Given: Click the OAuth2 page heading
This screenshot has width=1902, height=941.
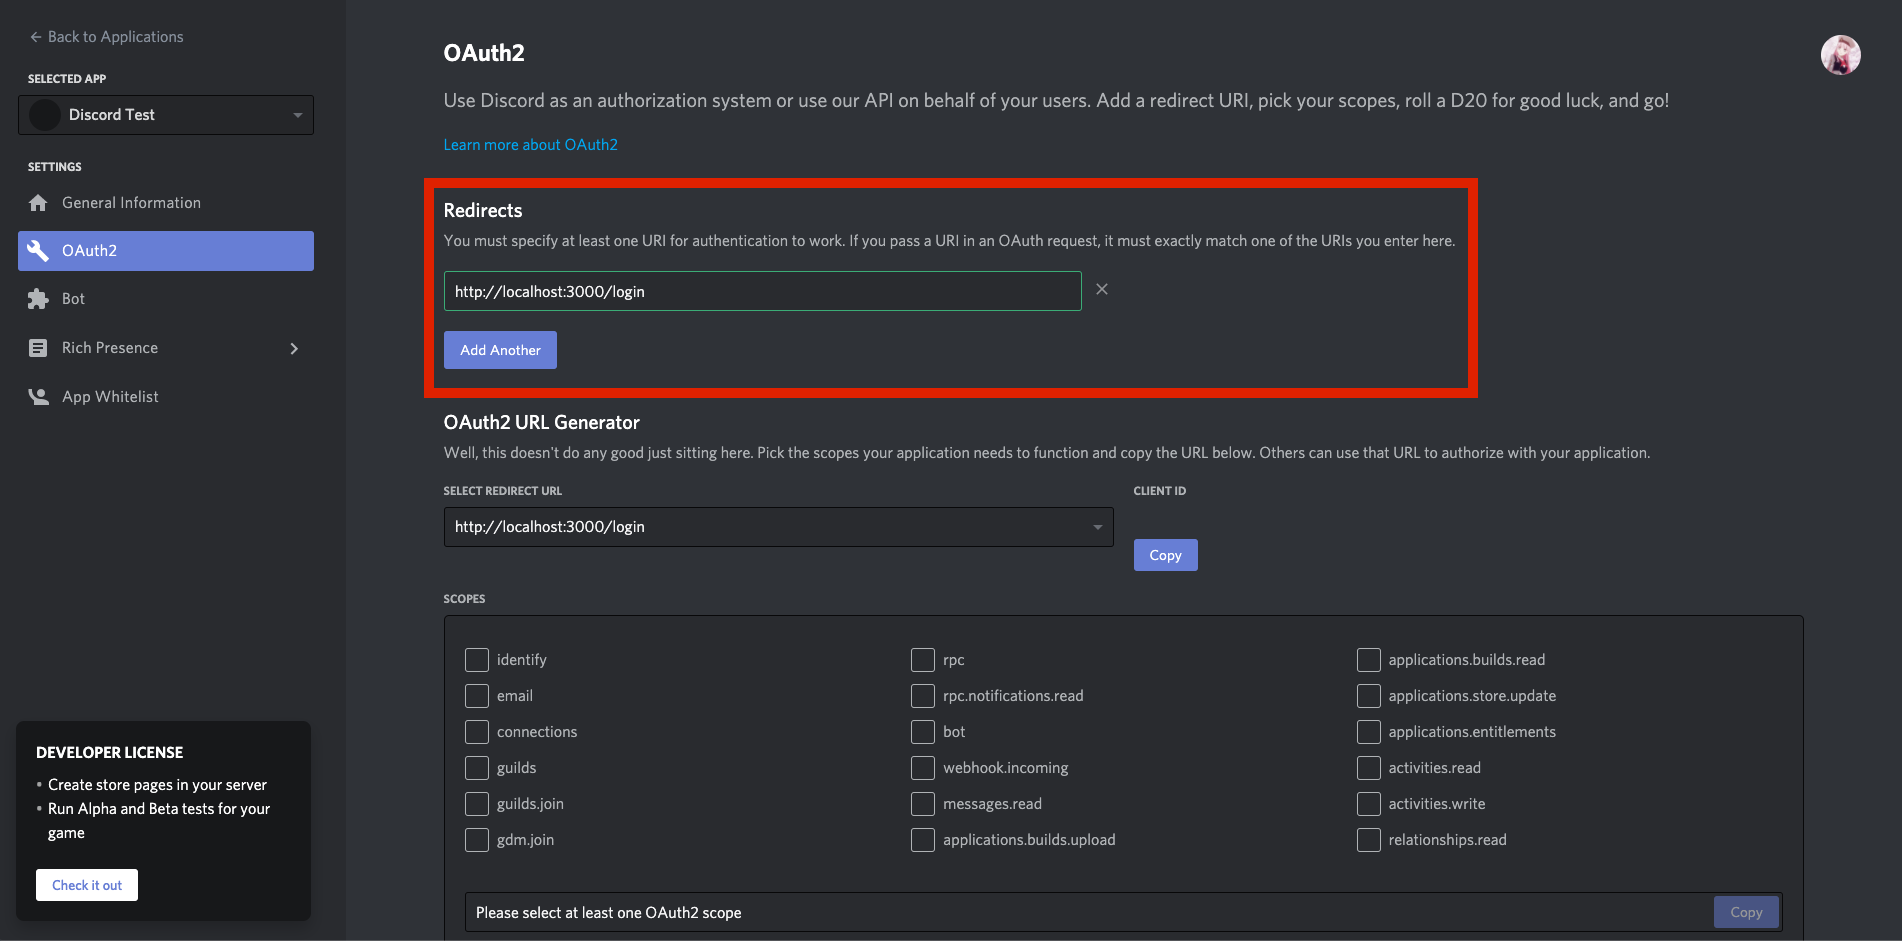Looking at the screenshot, I should click(484, 53).
